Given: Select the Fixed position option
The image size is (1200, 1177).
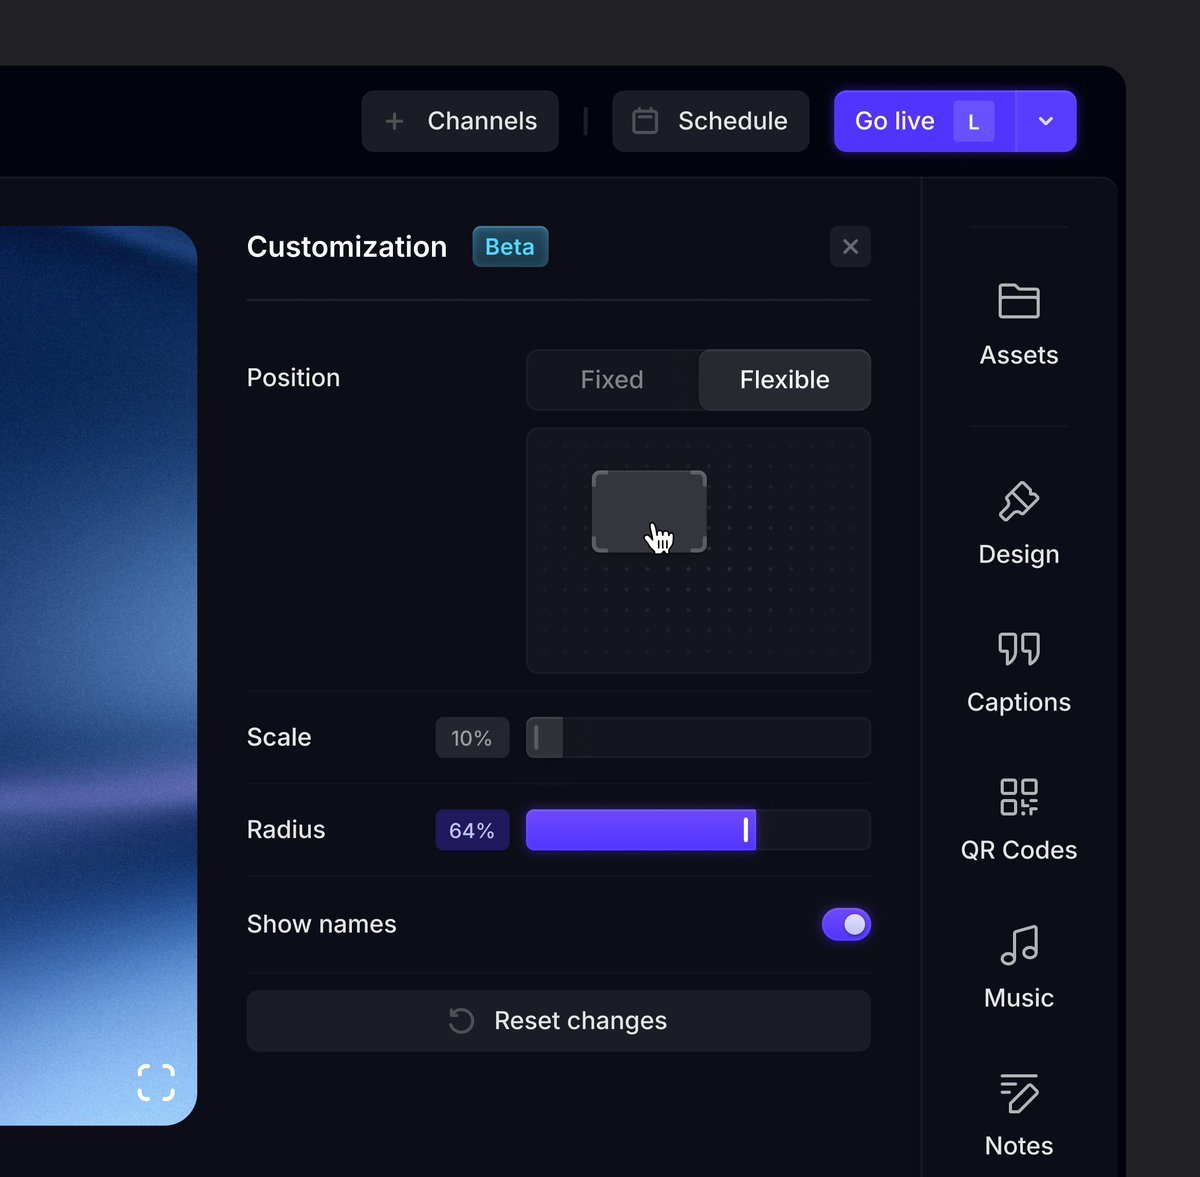Looking at the screenshot, I should click(612, 380).
